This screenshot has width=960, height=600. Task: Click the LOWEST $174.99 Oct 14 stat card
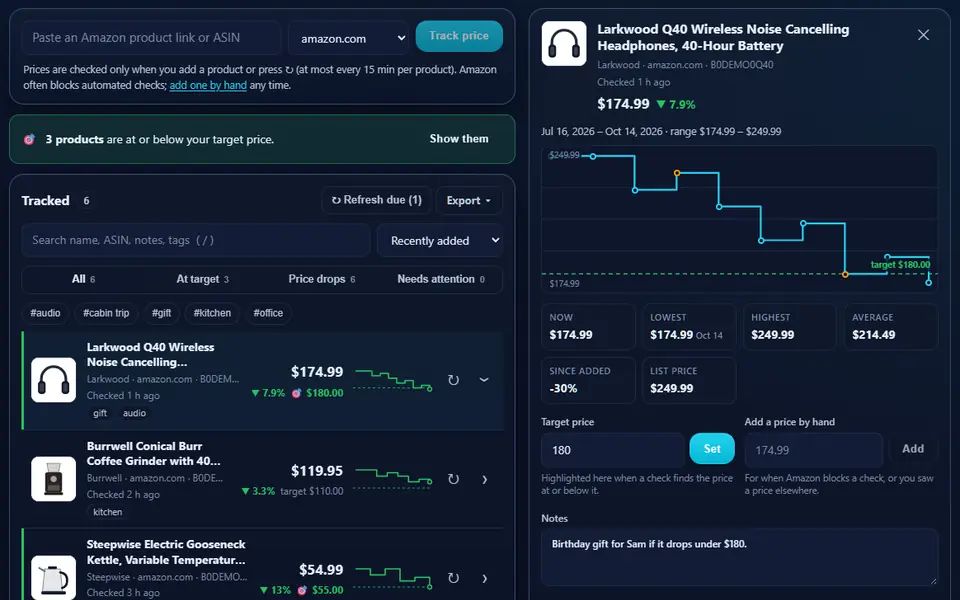[689, 327]
